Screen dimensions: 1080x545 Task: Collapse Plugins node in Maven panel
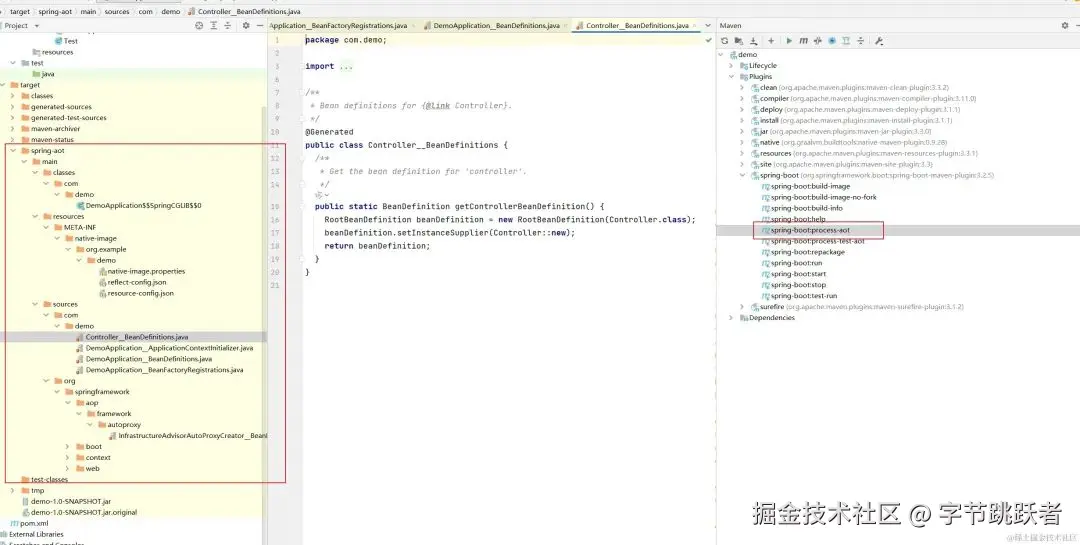coord(731,77)
